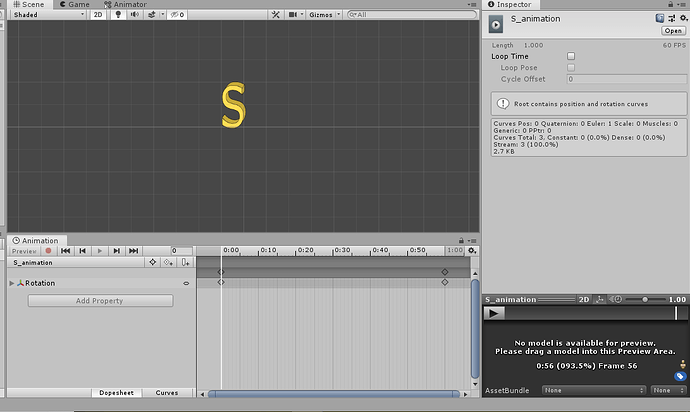Expand the Rotation property

pos(12,283)
